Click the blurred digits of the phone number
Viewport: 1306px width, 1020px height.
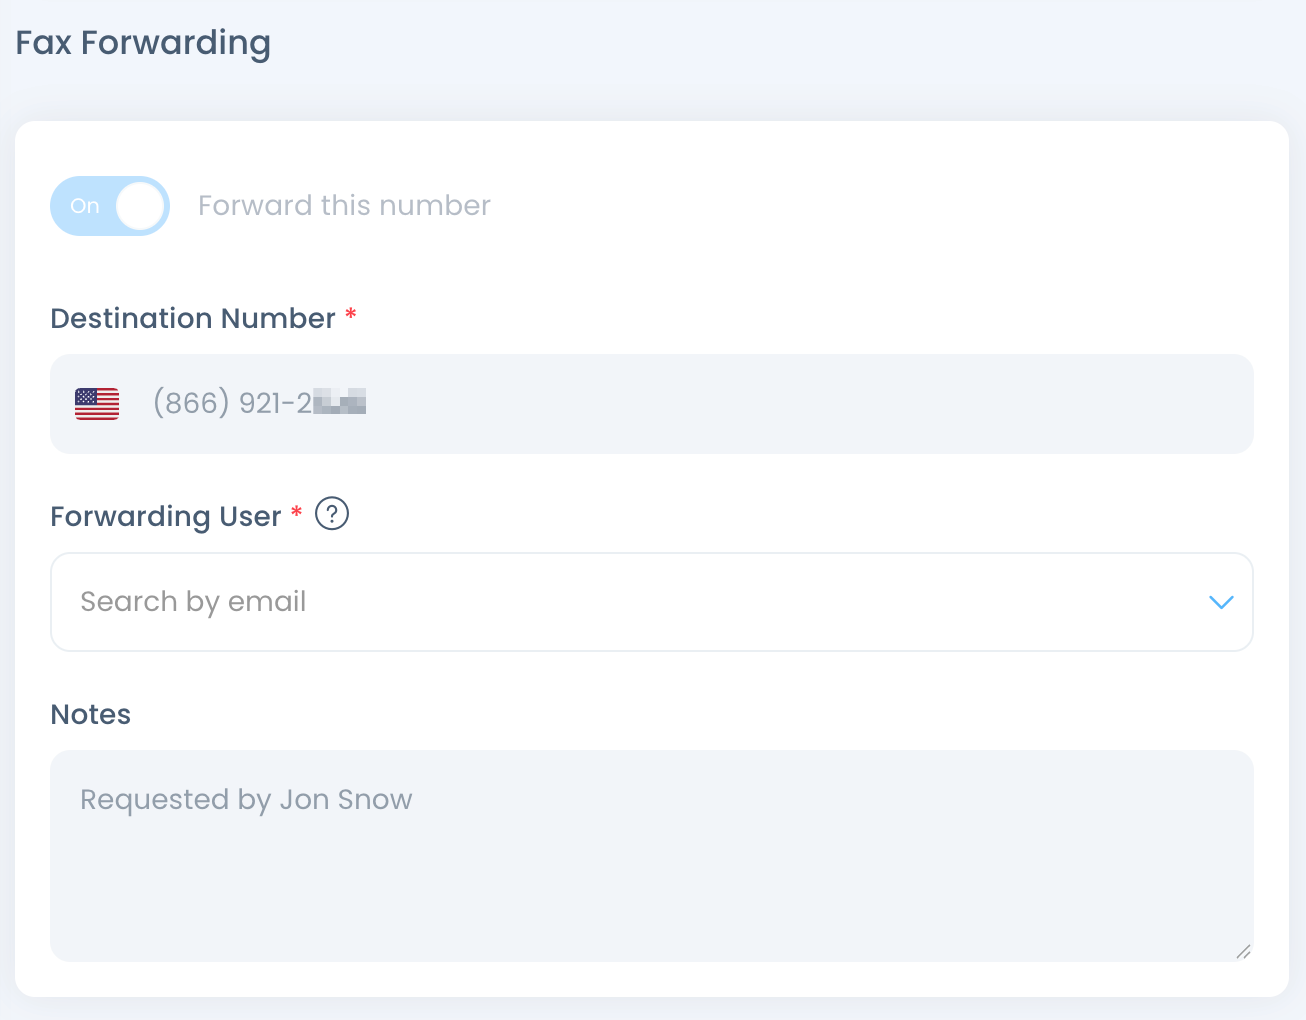[x=340, y=403]
